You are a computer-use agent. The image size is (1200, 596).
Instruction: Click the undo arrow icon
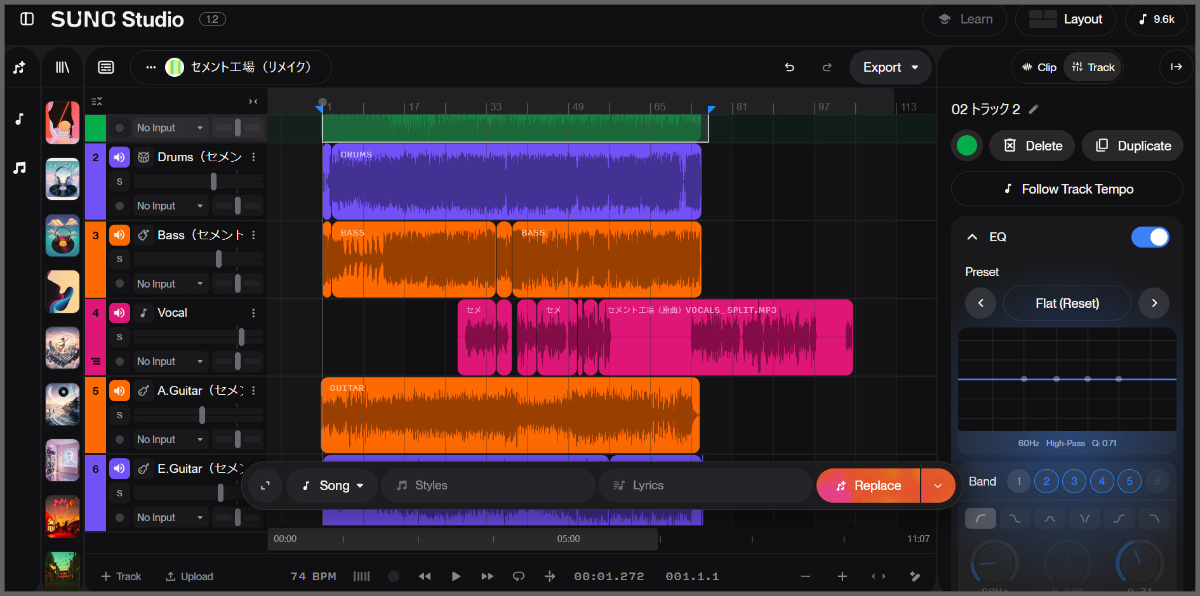pyautogui.click(x=789, y=67)
